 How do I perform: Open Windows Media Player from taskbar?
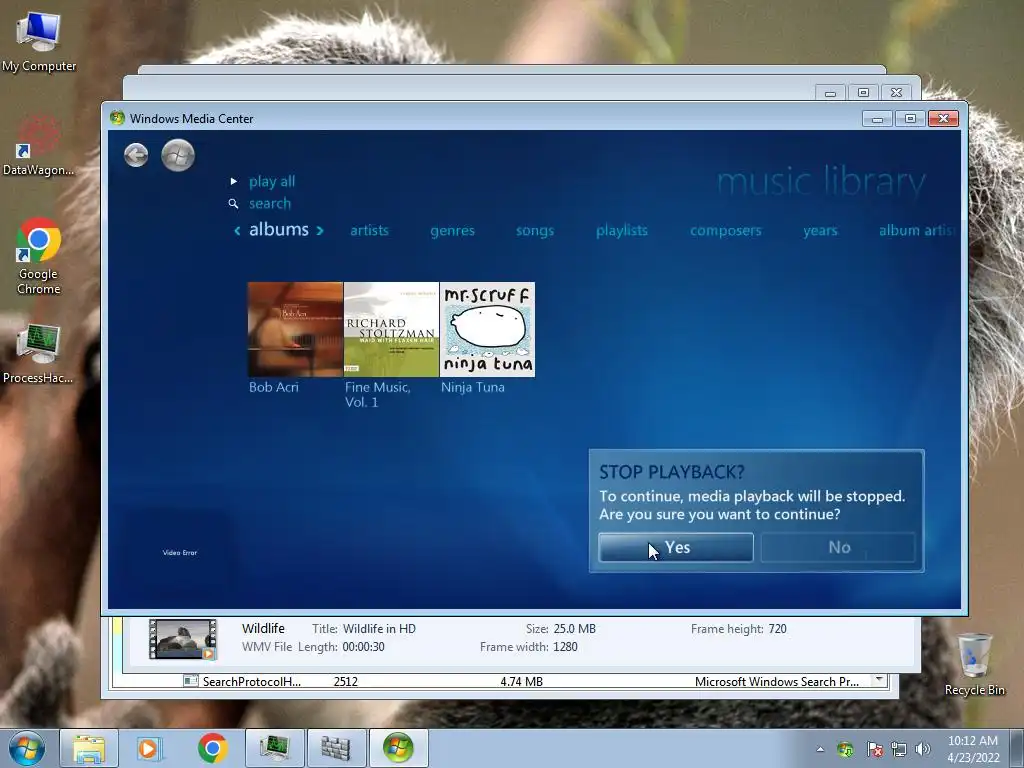150,748
